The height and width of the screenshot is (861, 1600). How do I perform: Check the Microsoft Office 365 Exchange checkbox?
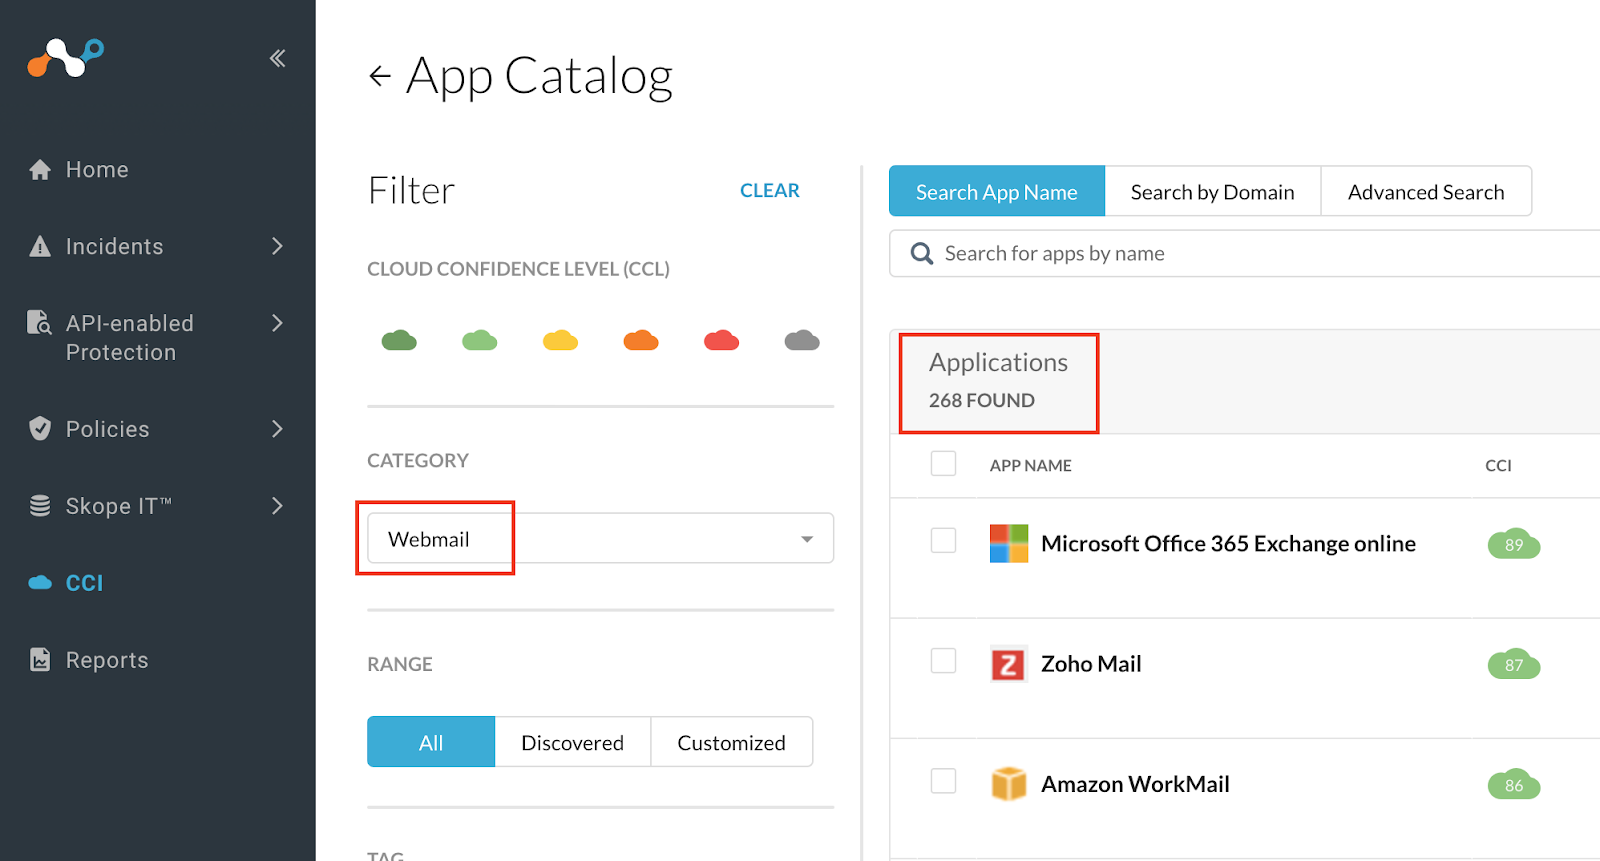[x=943, y=541]
